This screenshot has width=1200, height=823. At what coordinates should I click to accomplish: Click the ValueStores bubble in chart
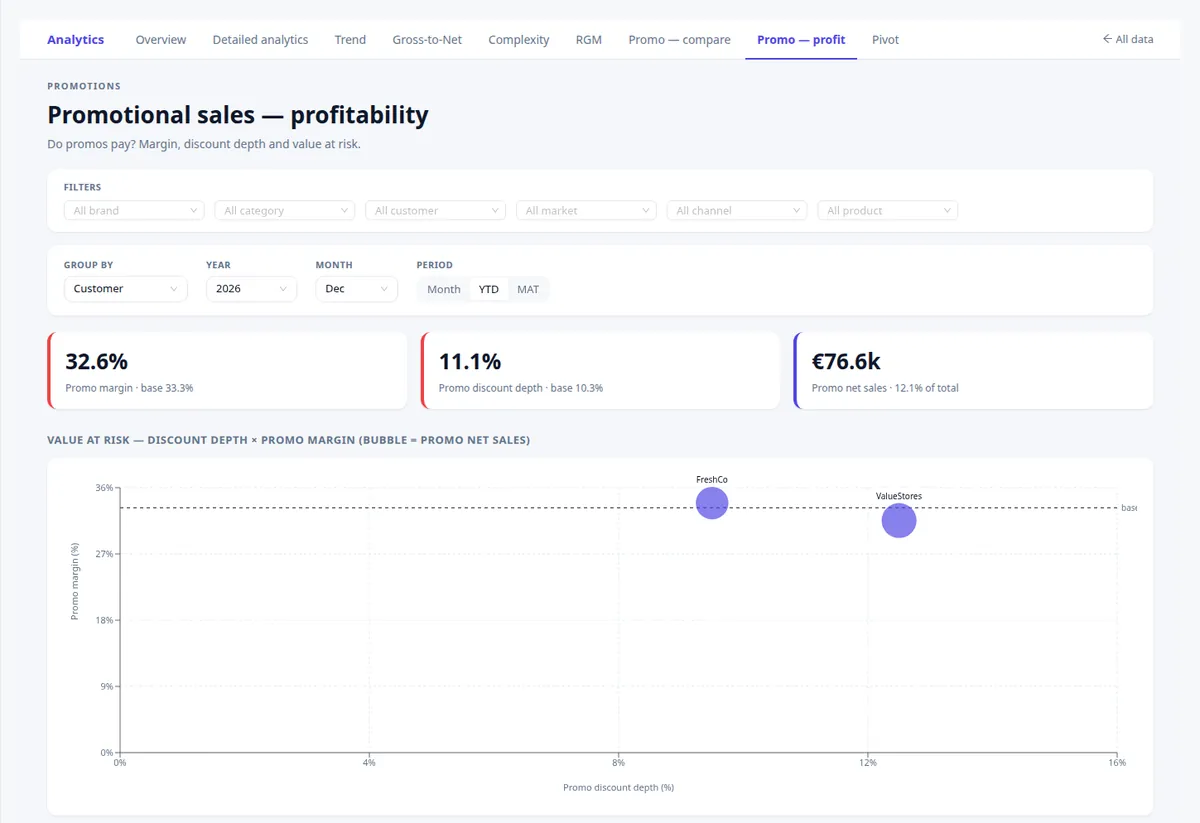click(x=899, y=520)
